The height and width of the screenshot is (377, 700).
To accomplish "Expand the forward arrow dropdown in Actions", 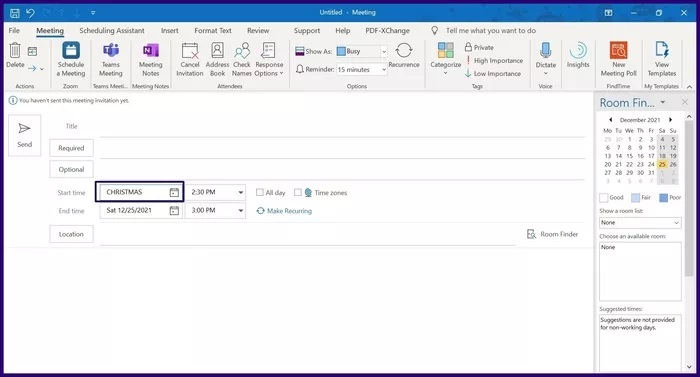I will tap(42, 69).
